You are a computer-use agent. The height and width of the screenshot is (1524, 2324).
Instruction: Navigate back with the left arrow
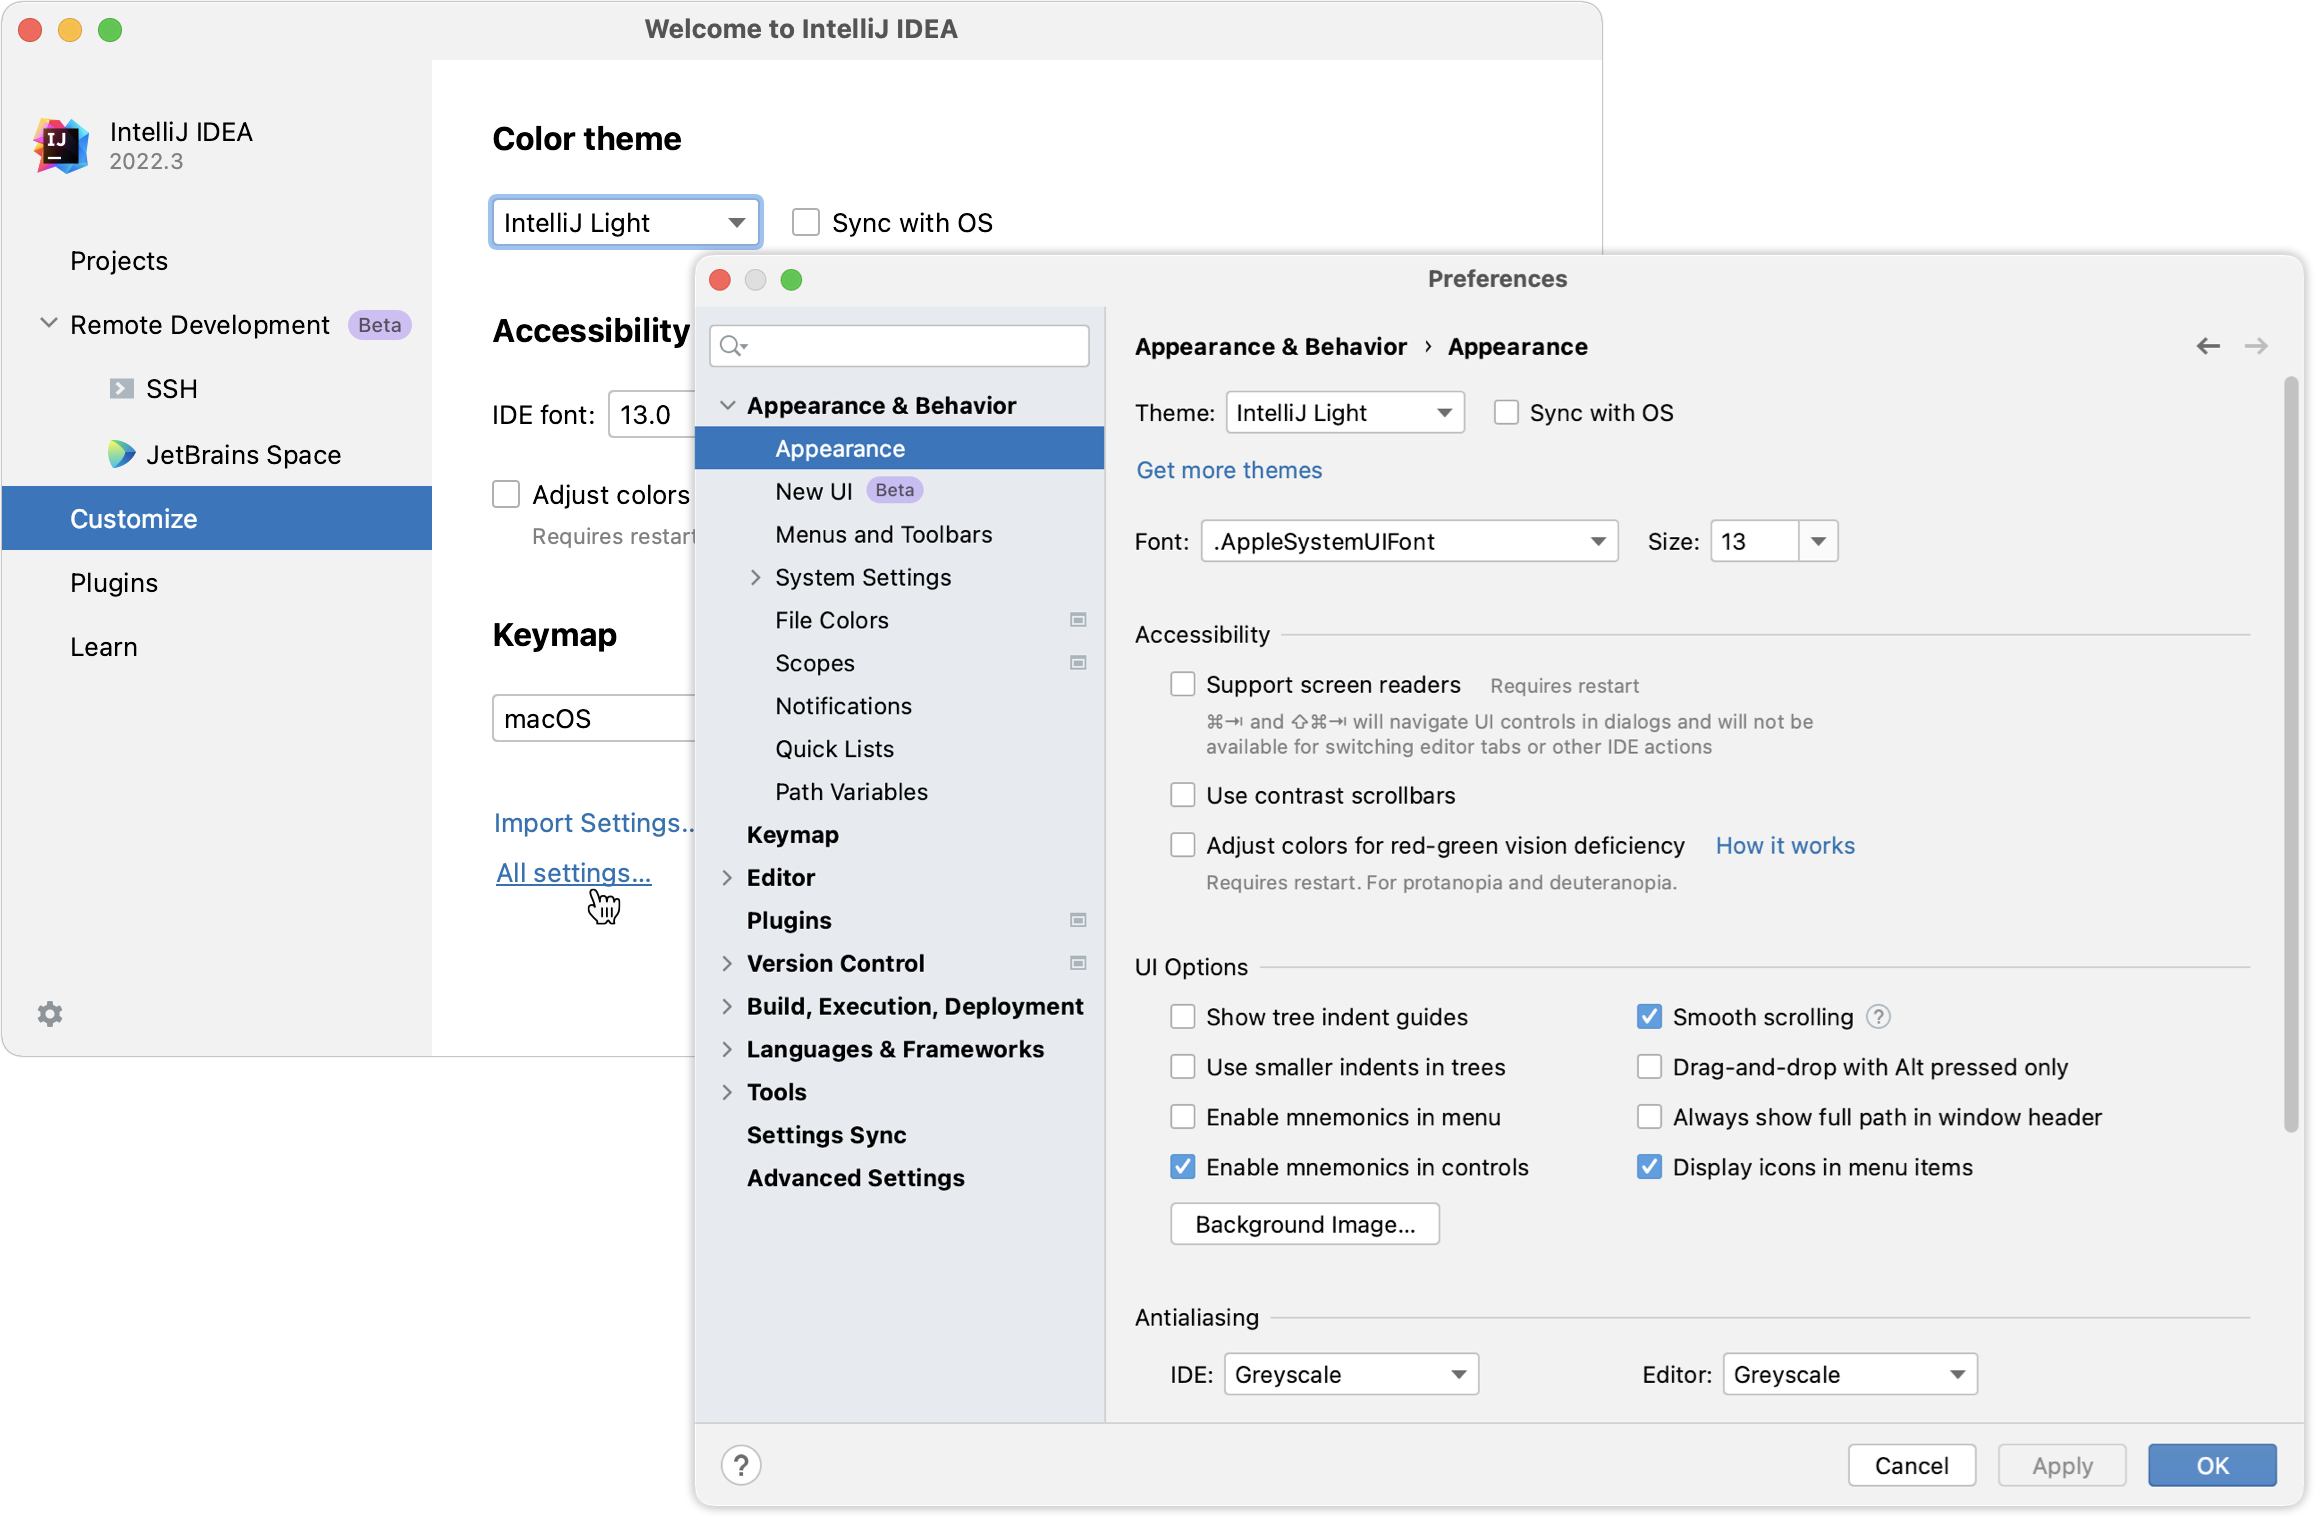(2208, 346)
